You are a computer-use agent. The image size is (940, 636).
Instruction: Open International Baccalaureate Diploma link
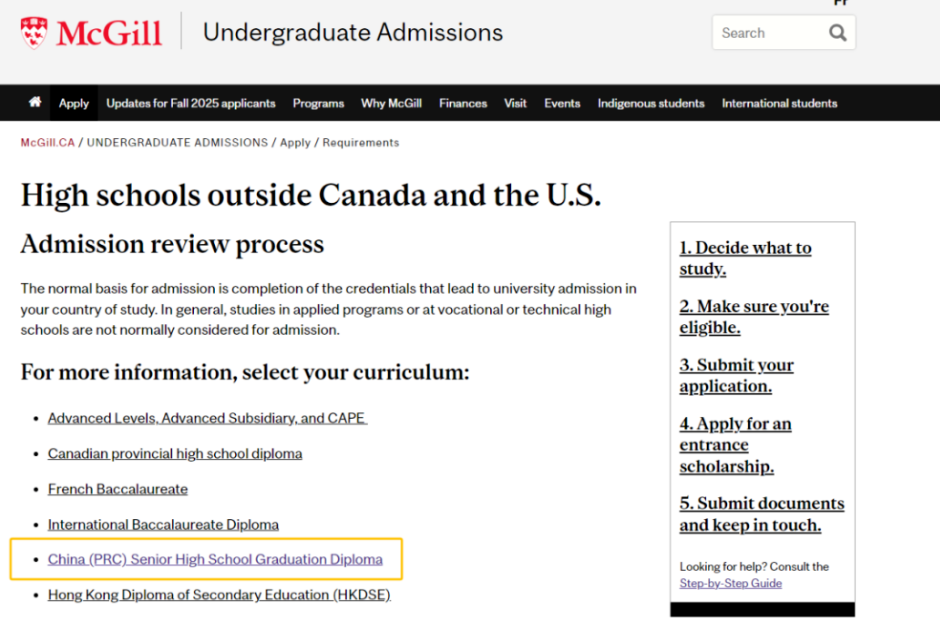click(x=163, y=524)
